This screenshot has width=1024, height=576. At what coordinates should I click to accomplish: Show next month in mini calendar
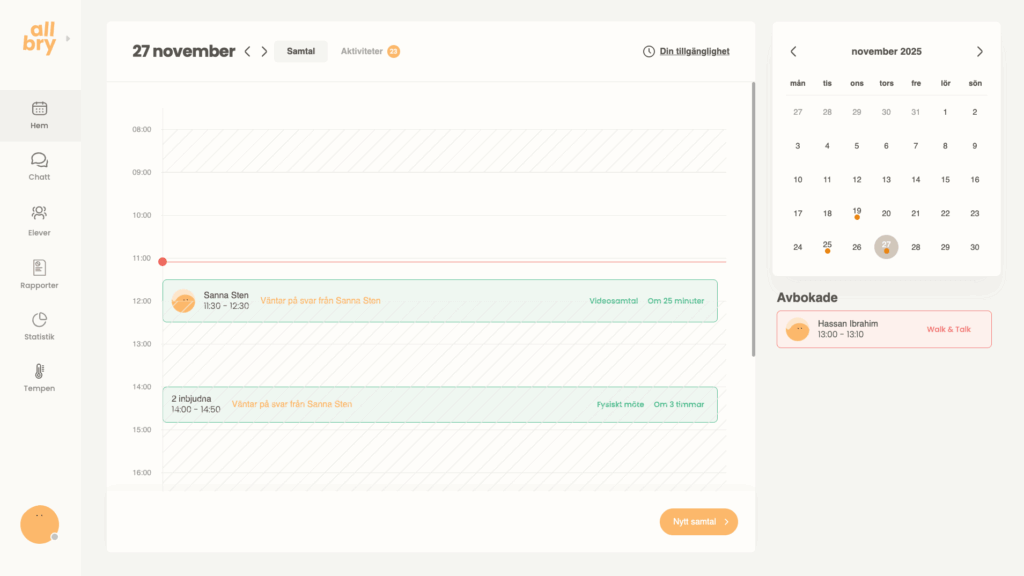tap(979, 52)
